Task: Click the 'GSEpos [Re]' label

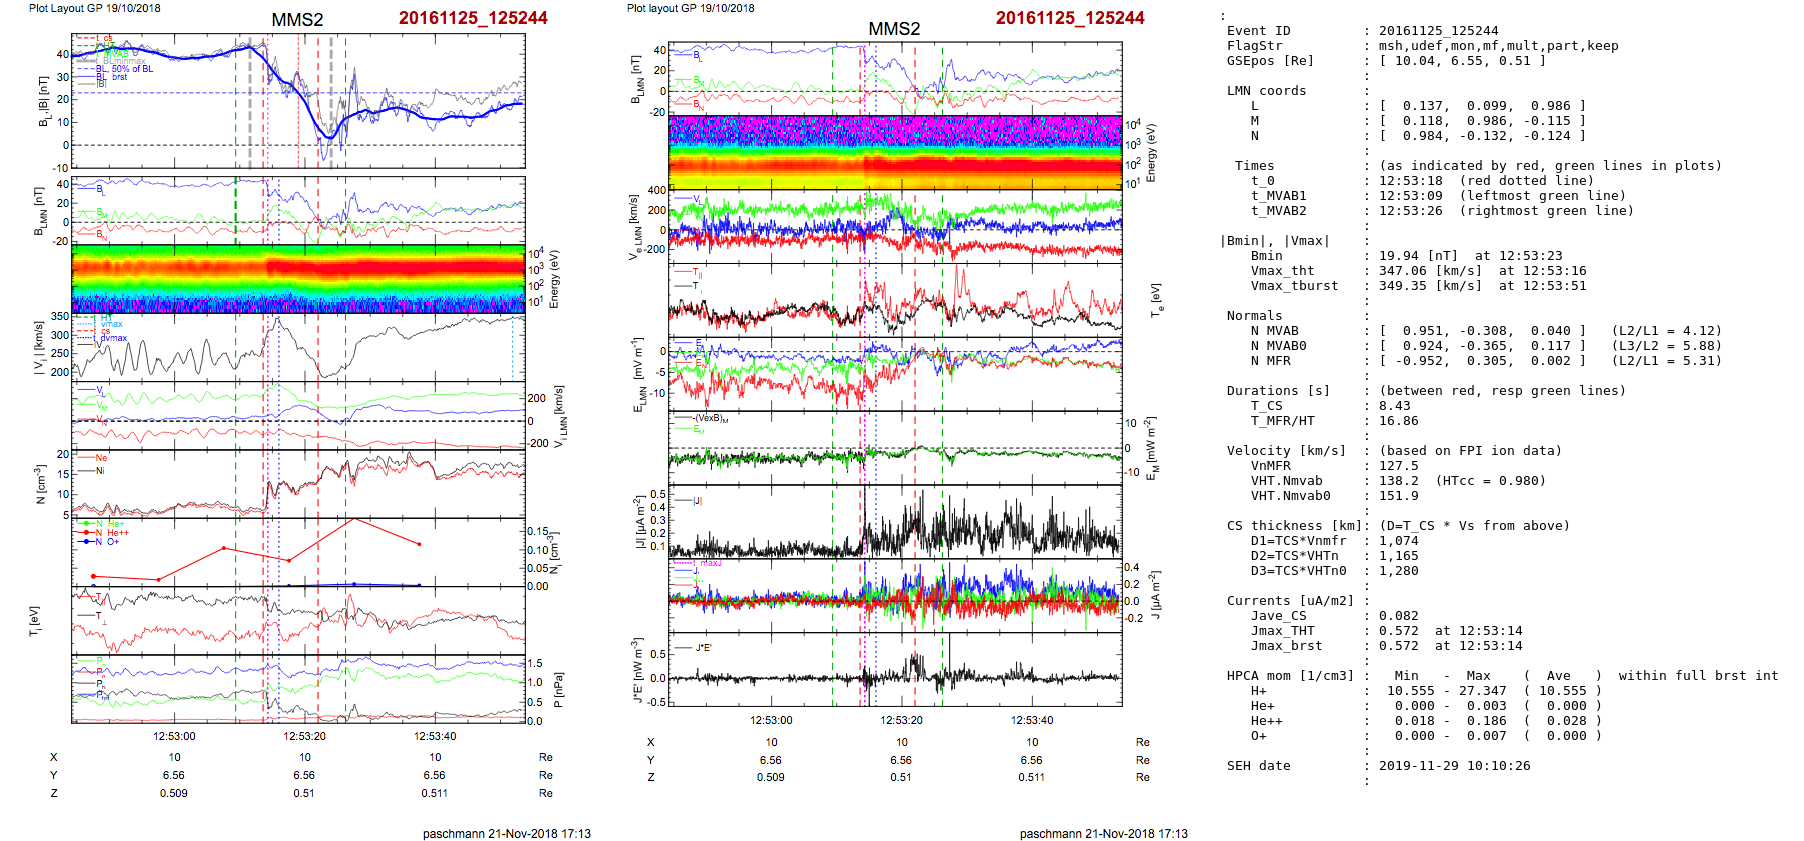Action: (1270, 61)
